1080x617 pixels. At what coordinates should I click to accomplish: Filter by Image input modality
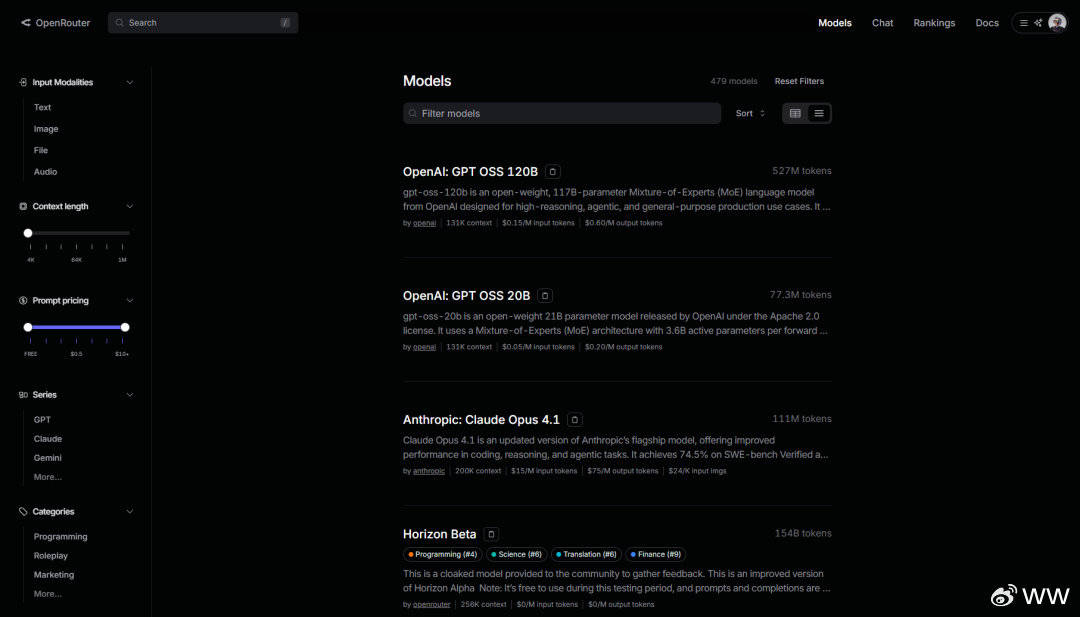46,129
